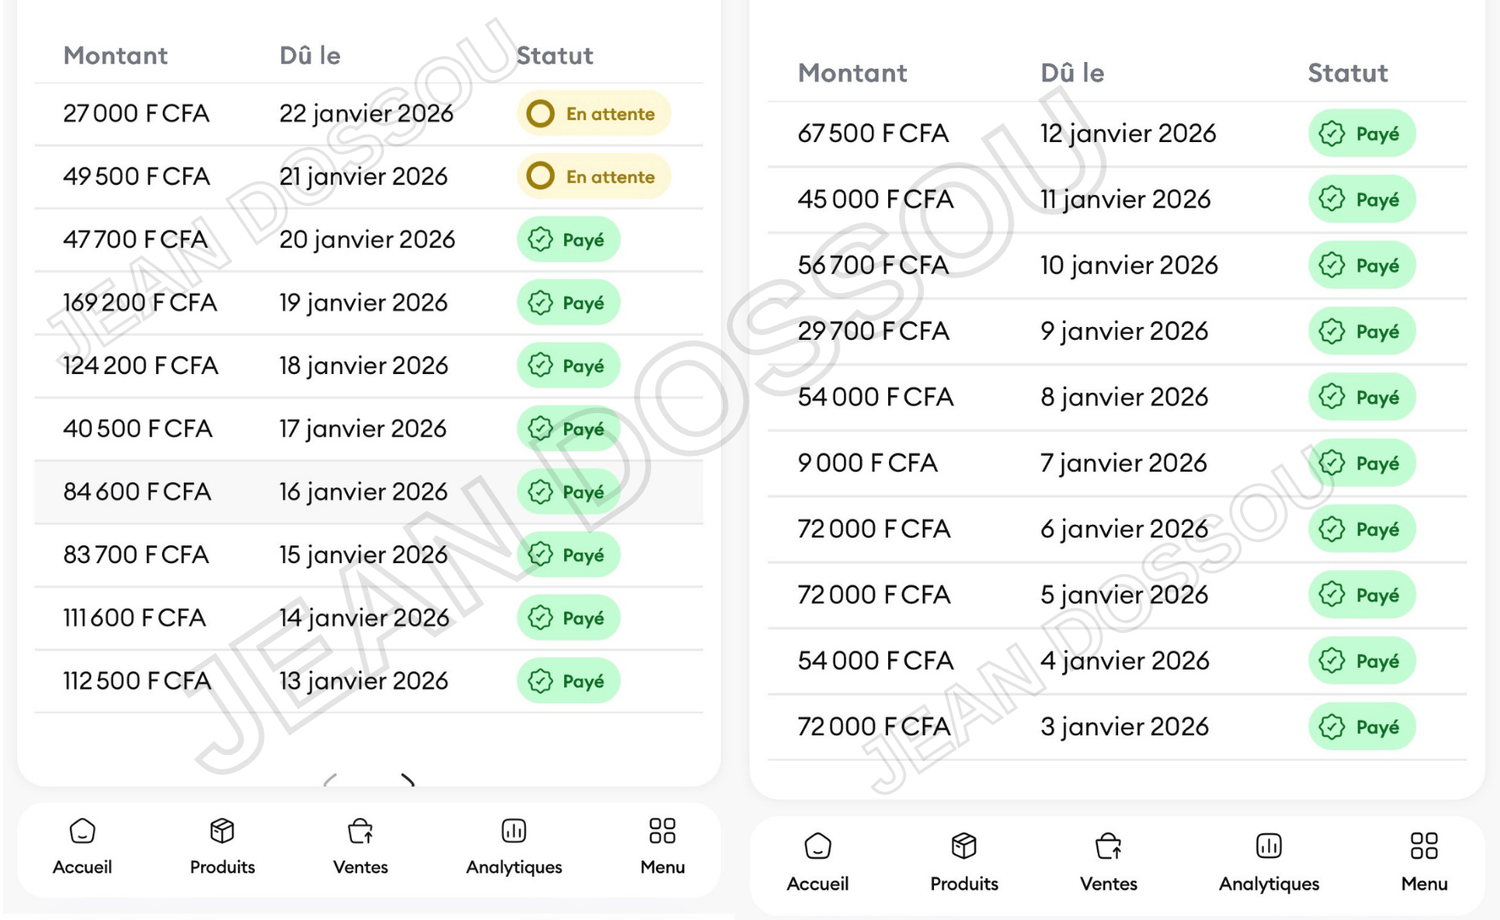Viewport: 1500px width, 920px height.
Task: Open Produits box icon in left-hand screen
Action: (x=222, y=831)
